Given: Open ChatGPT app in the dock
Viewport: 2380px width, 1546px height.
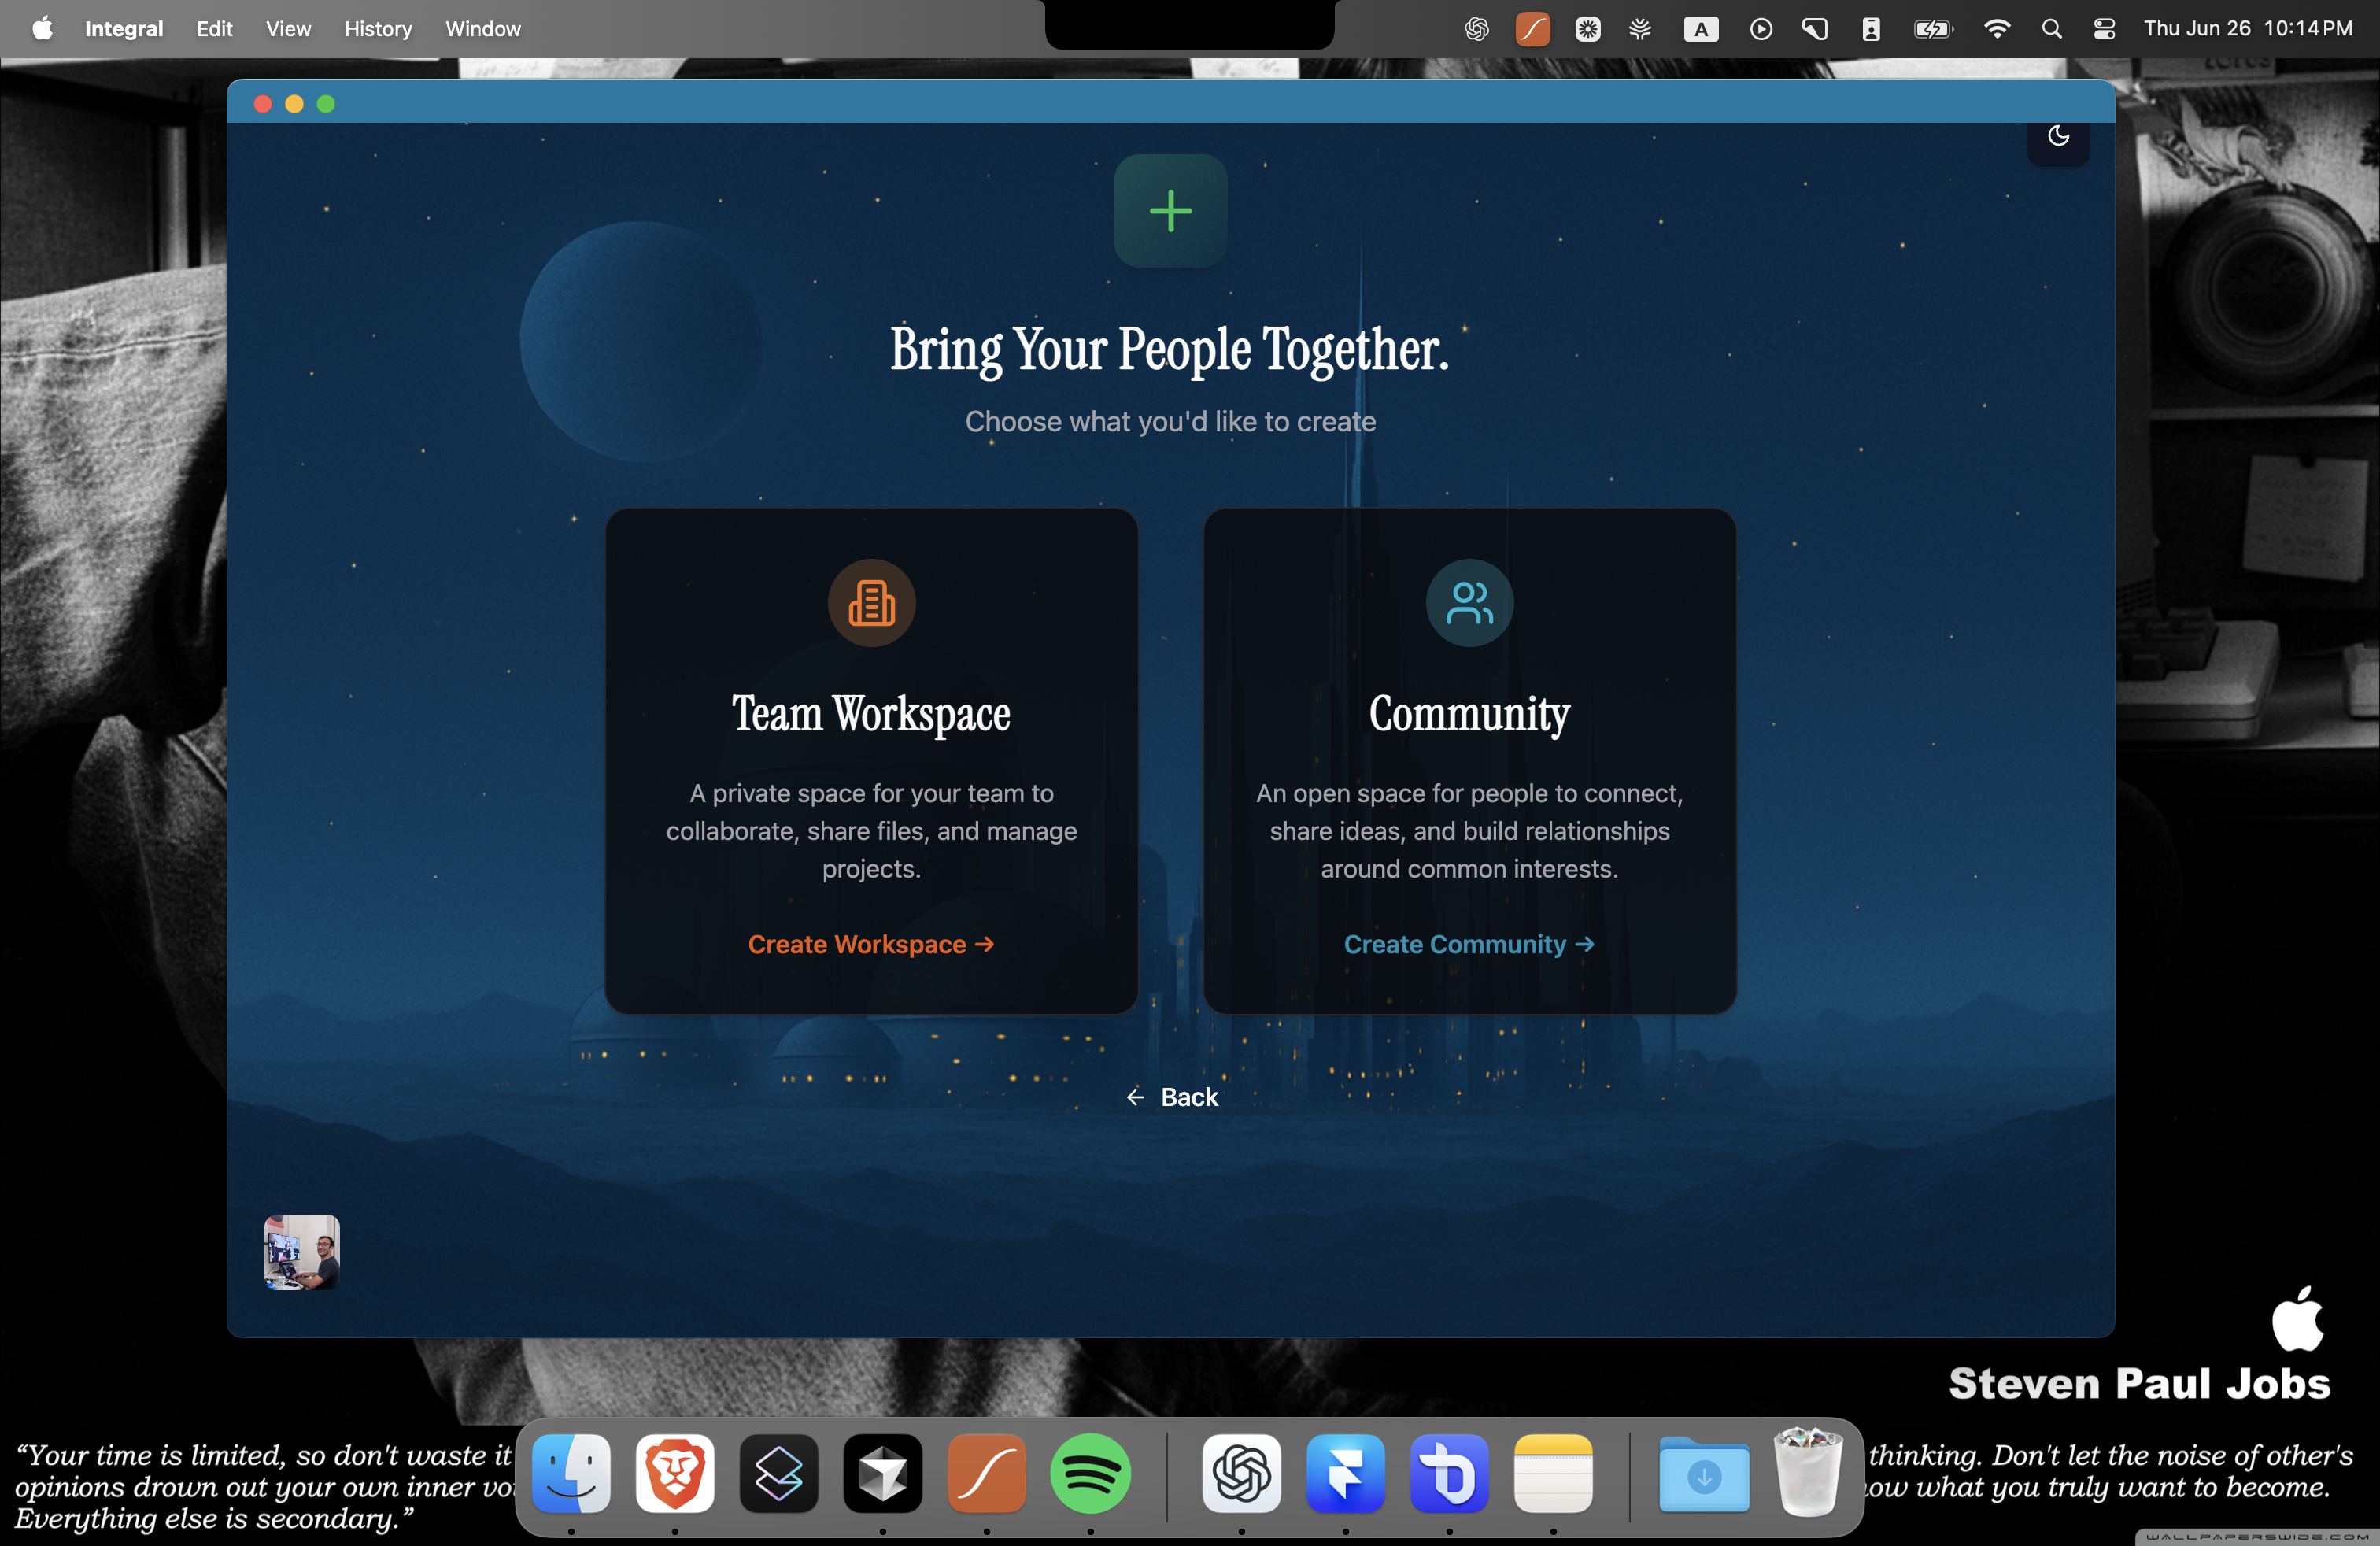Looking at the screenshot, I should pos(1241,1473).
